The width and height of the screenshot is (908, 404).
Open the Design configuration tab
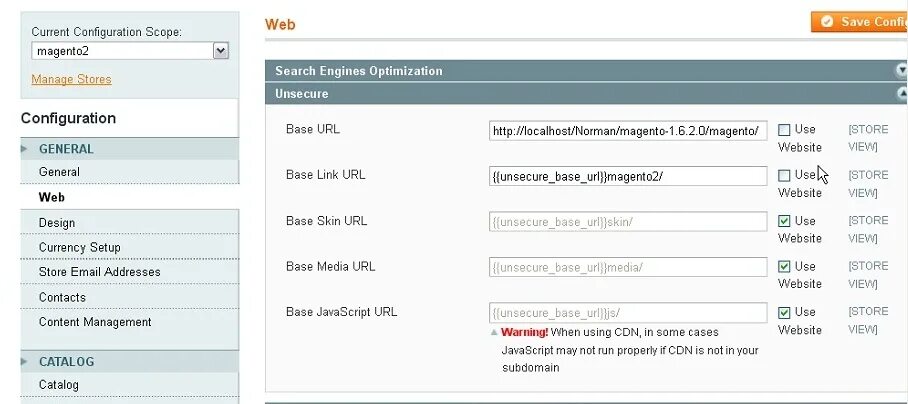pos(130,222)
